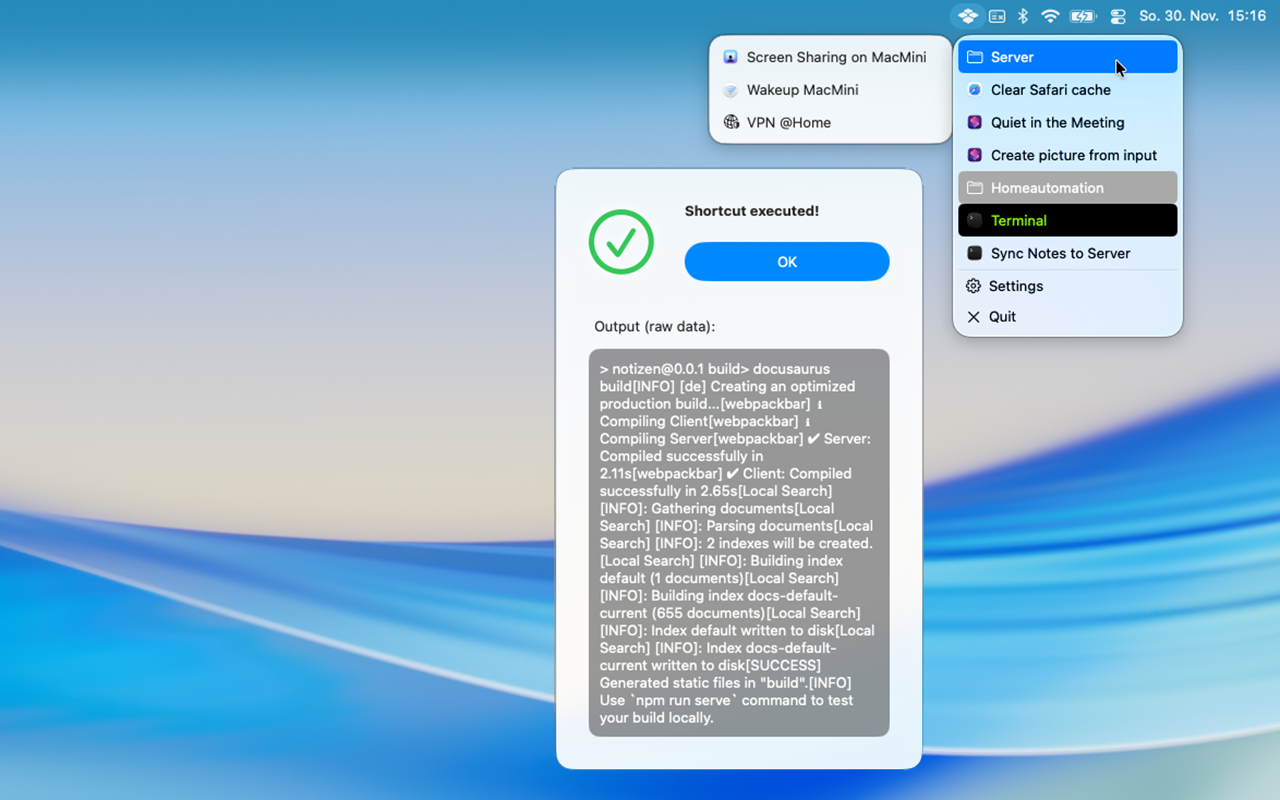Open Settings via the gear icon
Viewport: 1280px width, 800px height.
coord(974,286)
